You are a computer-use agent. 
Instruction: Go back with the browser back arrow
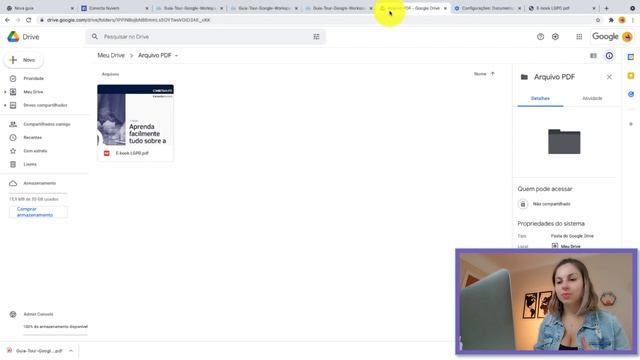click(7, 20)
